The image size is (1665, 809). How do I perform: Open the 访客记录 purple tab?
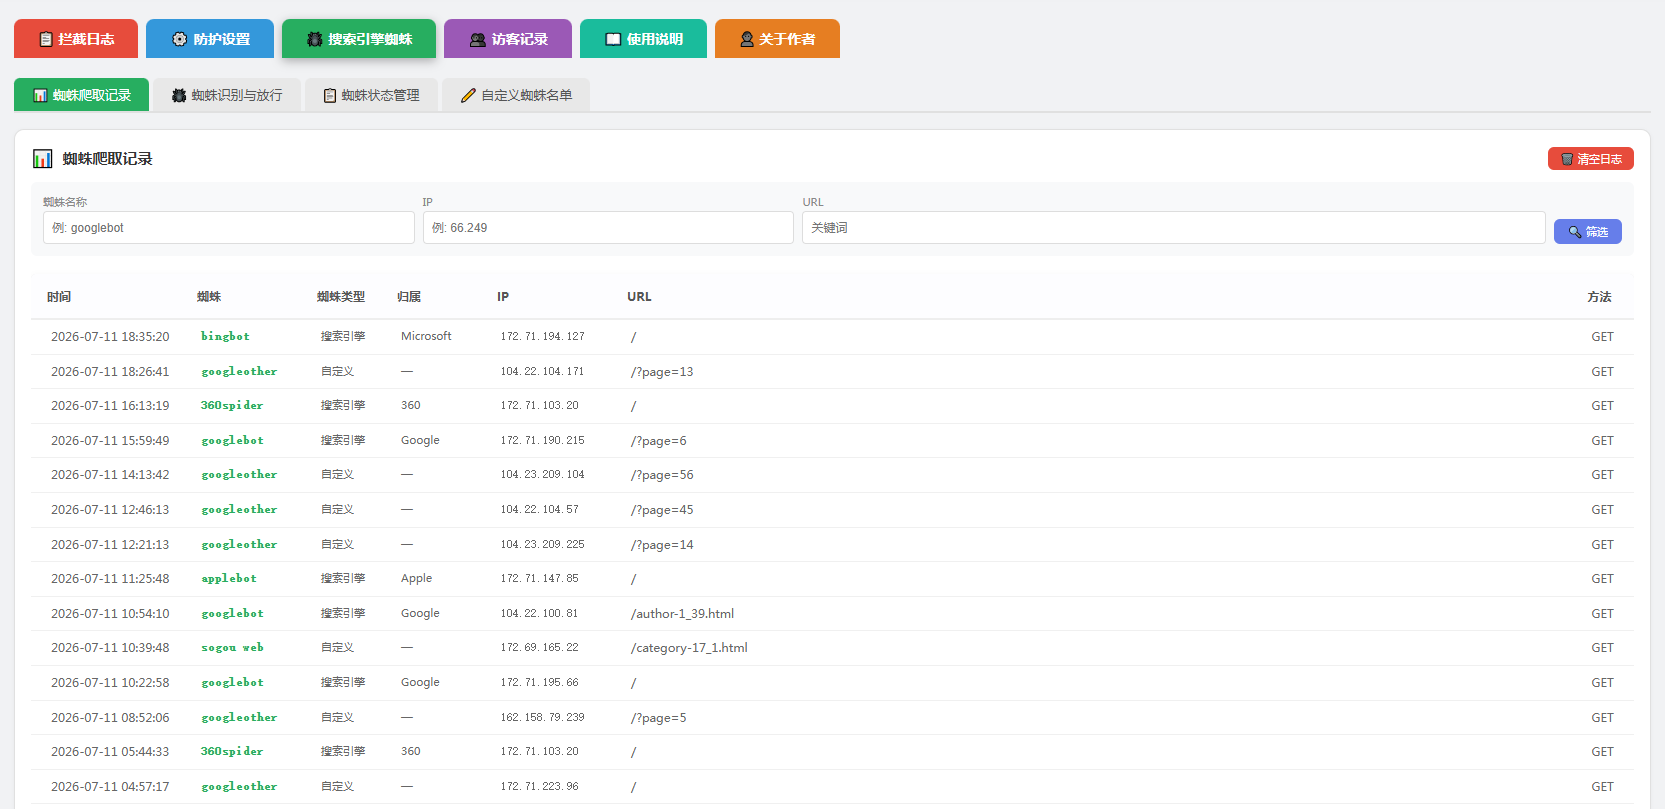click(508, 39)
